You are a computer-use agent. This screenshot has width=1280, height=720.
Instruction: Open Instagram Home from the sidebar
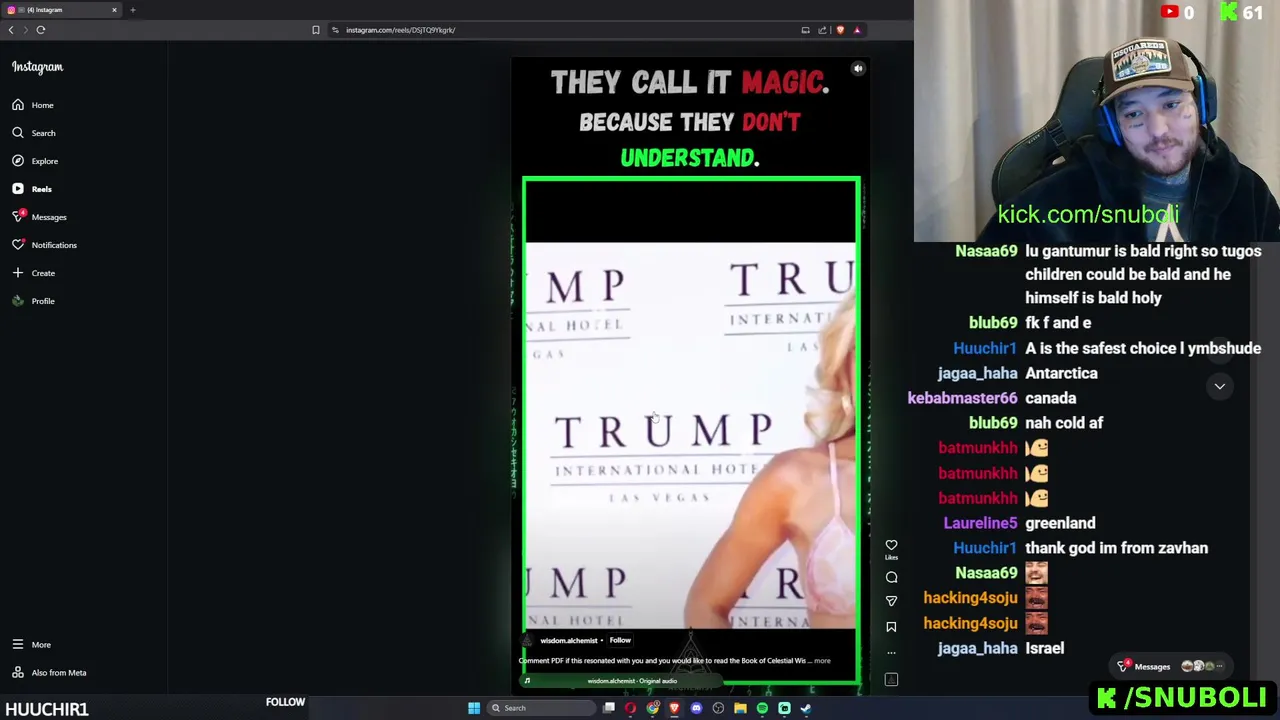pyautogui.click(x=32, y=105)
